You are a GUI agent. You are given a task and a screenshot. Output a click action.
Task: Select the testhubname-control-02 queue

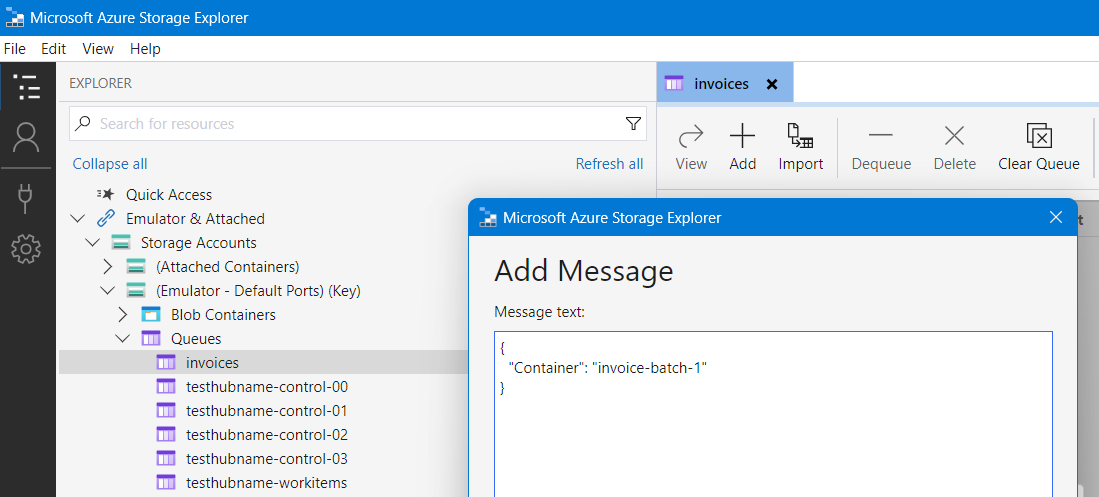click(x=267, y=435)
